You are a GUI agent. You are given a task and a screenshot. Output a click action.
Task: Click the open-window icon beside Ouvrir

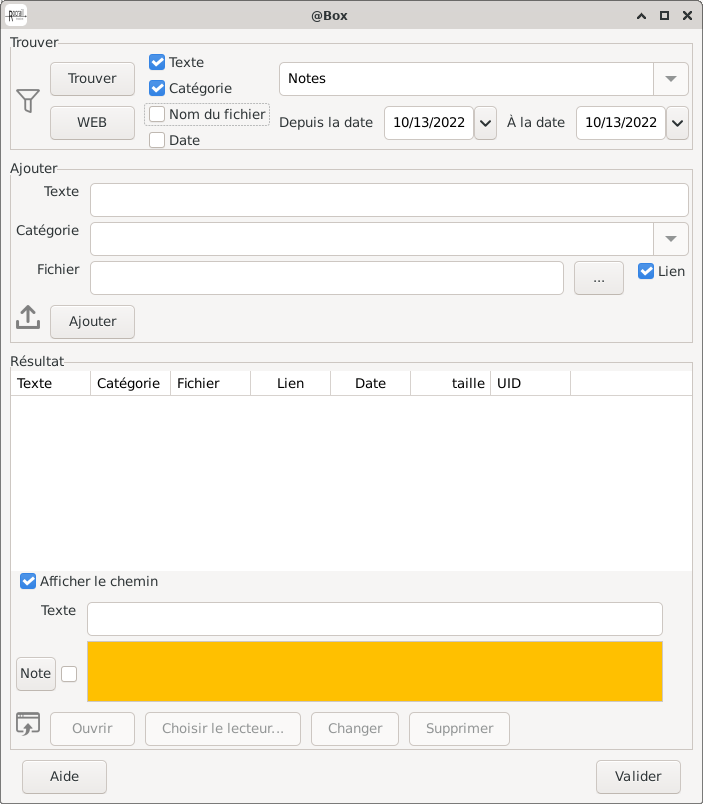click(x=28, y=725)
